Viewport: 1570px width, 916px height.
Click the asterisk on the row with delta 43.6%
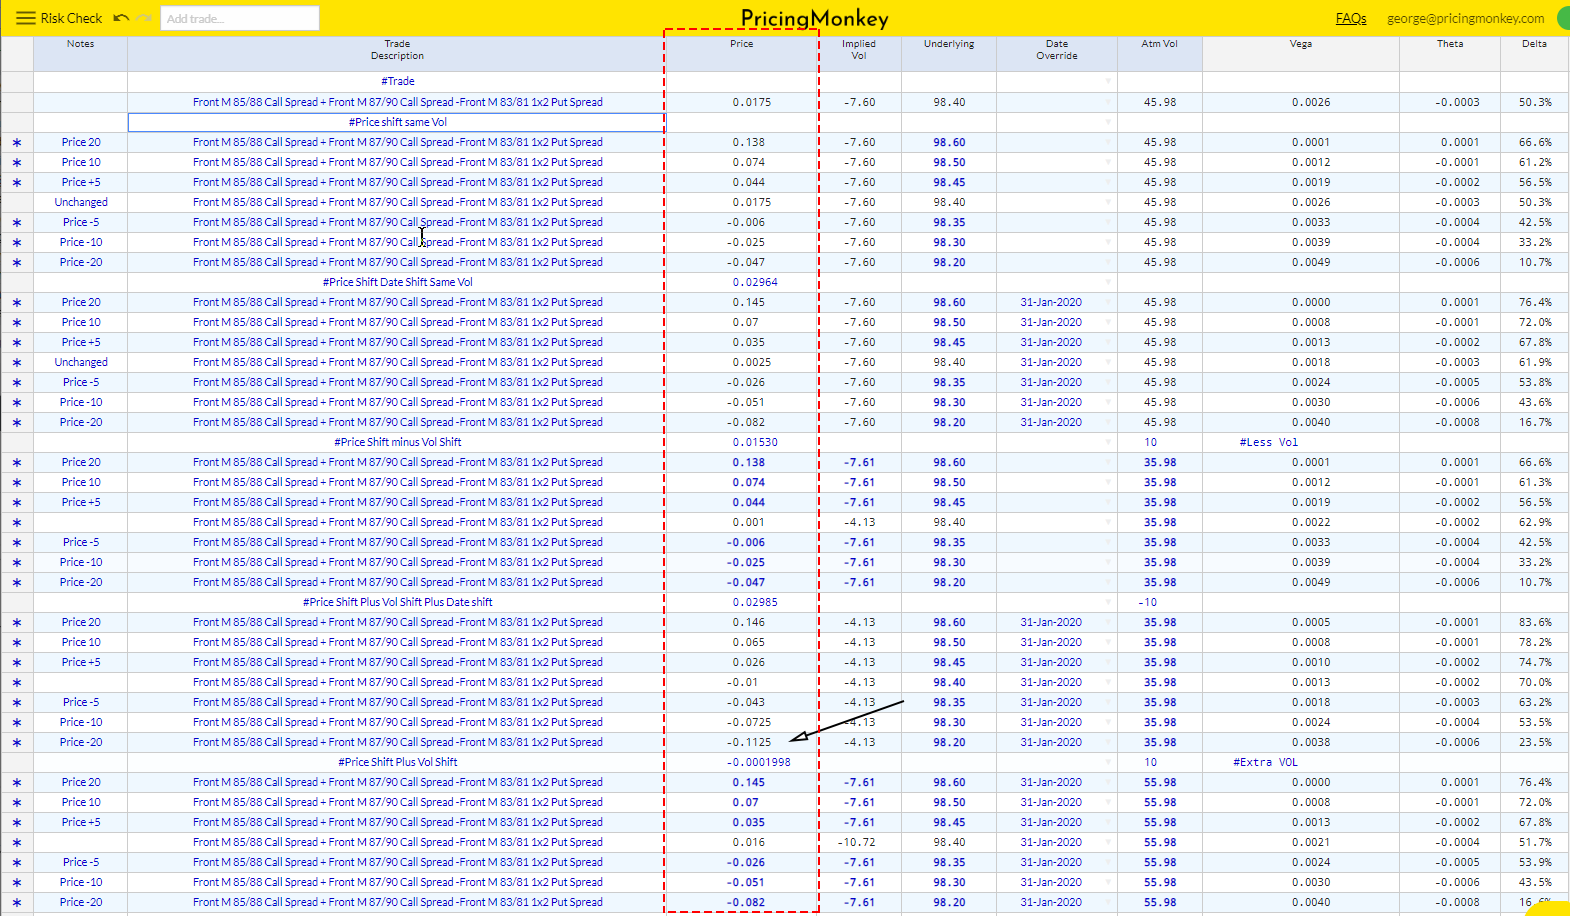(17, 402)
